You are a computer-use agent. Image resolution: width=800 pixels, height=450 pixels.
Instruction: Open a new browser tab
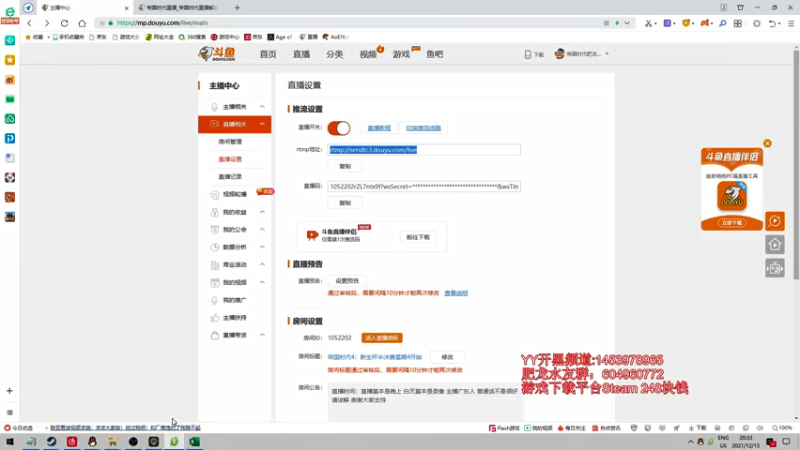point(237,8)
